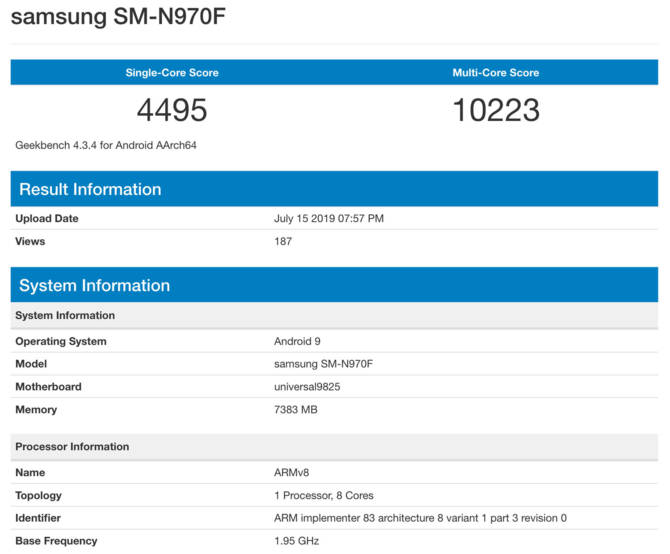Select the 'ARMv8' processor name
670x554 pixels.
click(291, 472)
